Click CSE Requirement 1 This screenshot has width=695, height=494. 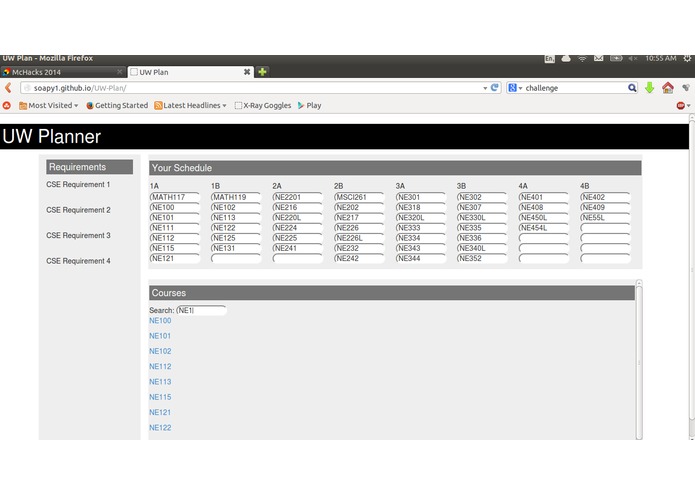78,184
